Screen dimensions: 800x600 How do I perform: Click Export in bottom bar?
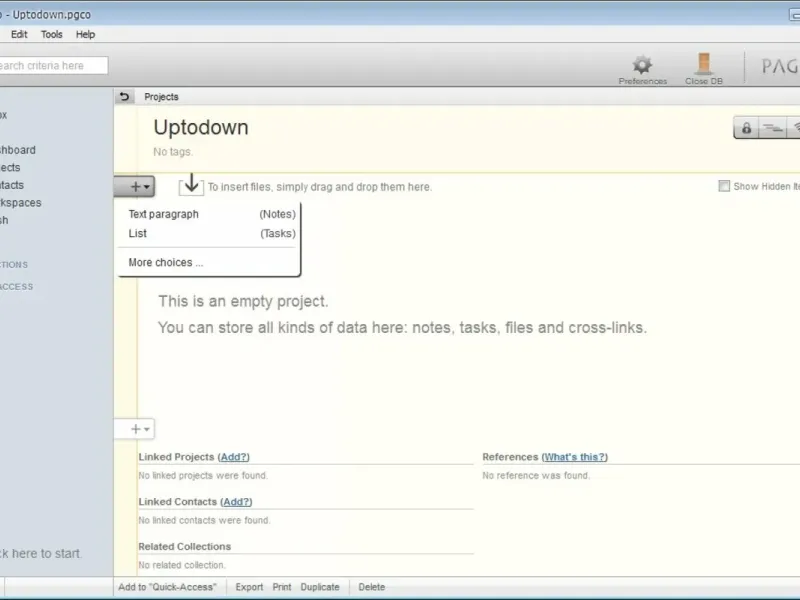[249, 587]
